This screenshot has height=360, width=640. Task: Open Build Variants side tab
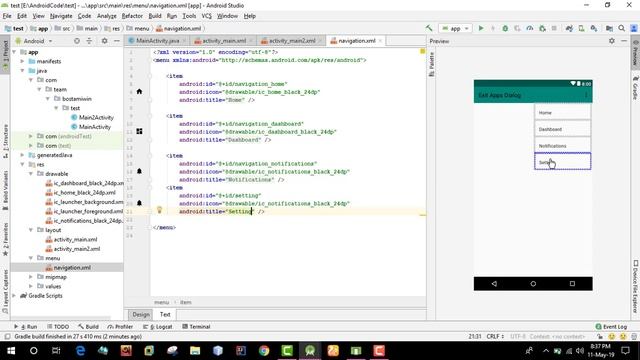point(5,190)
